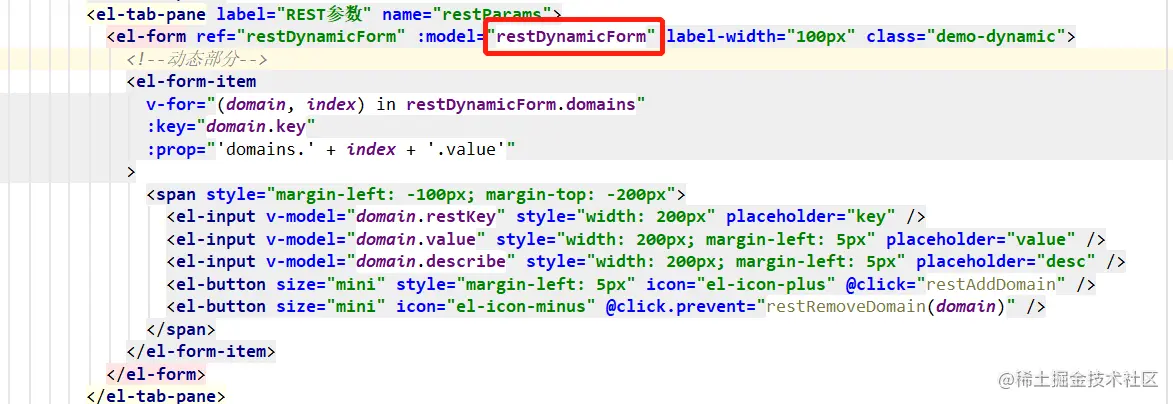Click the label value "REST参数"
This screenshot has height=404, width=1173.
324,13
